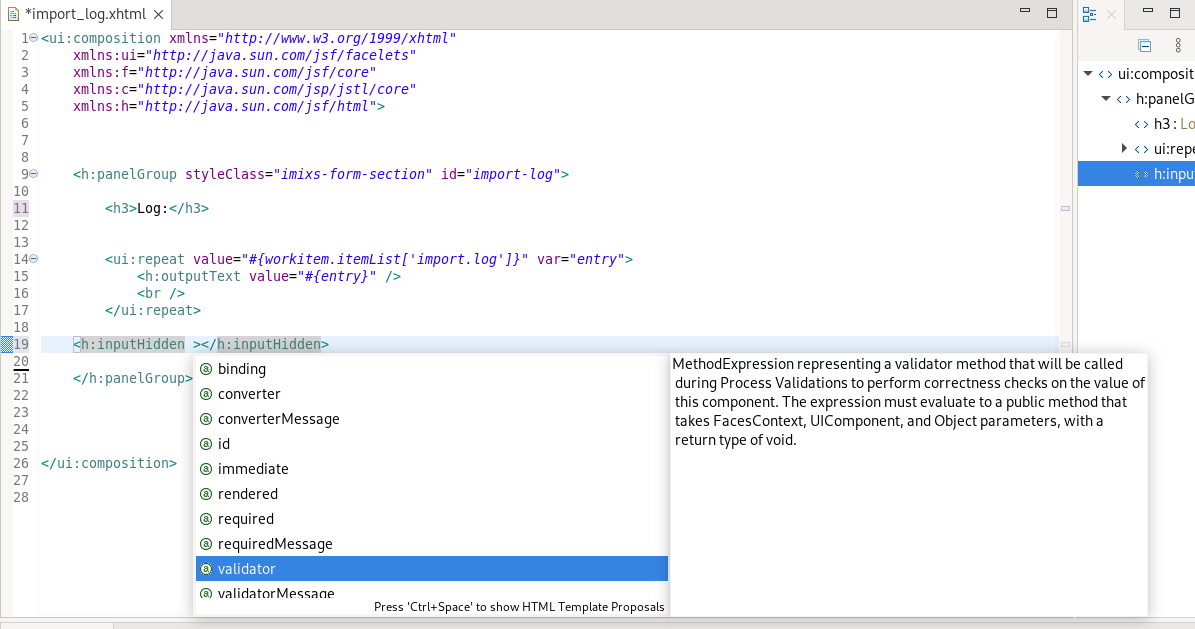Click the Outline view icon in the panel tab
The width and height of the screenshot is (1195, 629).
coord(1089,14)
